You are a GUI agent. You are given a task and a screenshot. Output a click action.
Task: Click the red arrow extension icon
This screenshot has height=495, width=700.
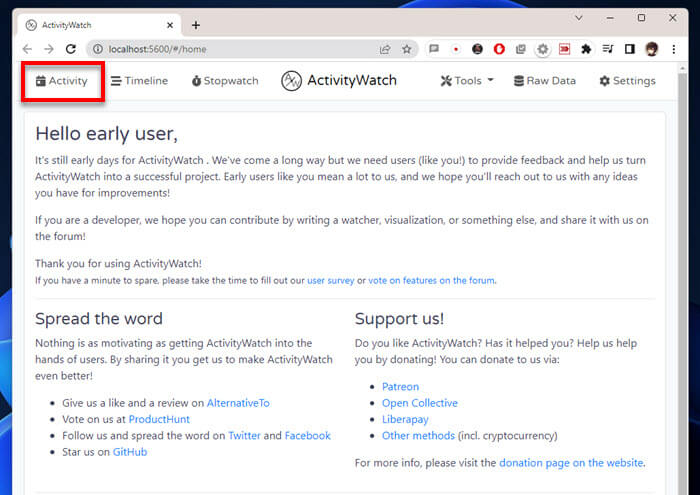click(x=564, y=49)
